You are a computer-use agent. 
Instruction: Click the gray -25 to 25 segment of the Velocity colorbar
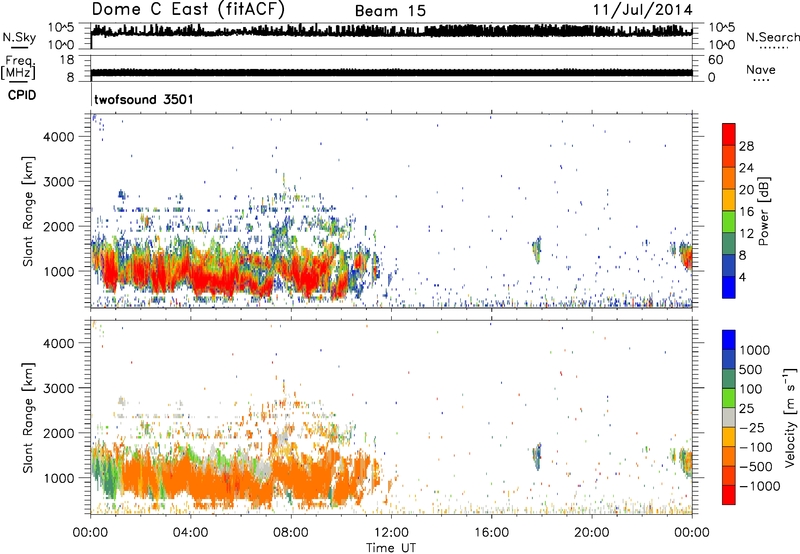click(x=729, y=417)
